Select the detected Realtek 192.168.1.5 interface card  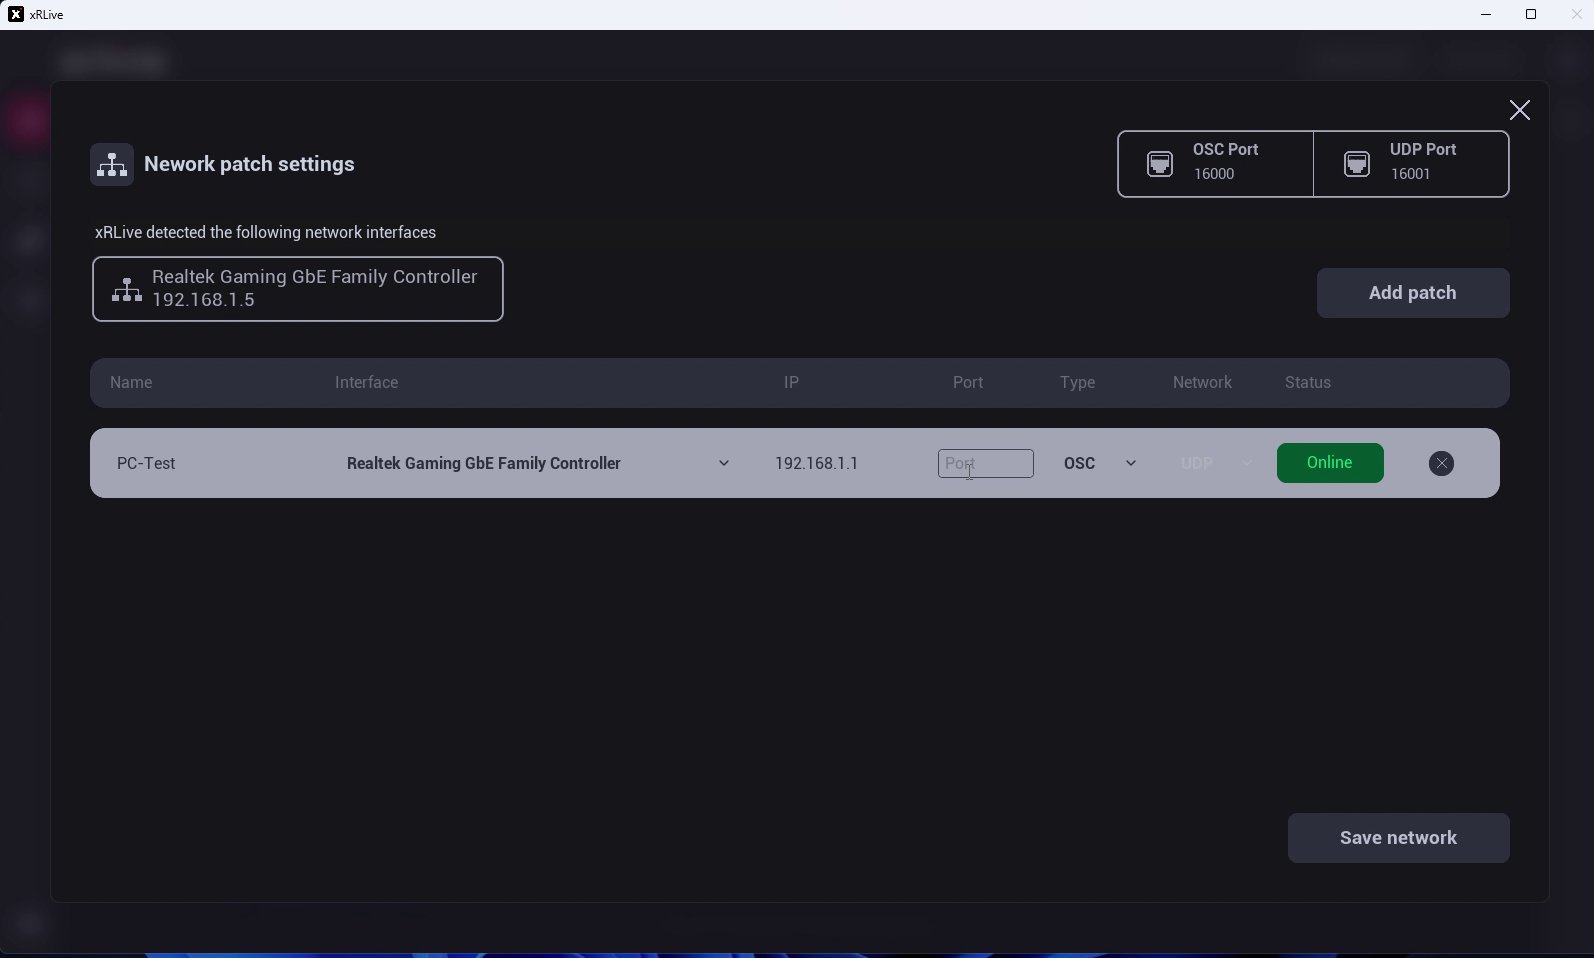click(x=297, y=289)
